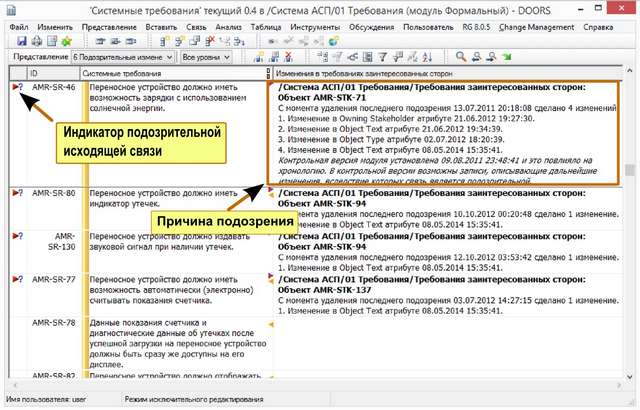Click suspect link indicator for AMR-SR-80
This screenshot has height=410, width=640.
18,193
